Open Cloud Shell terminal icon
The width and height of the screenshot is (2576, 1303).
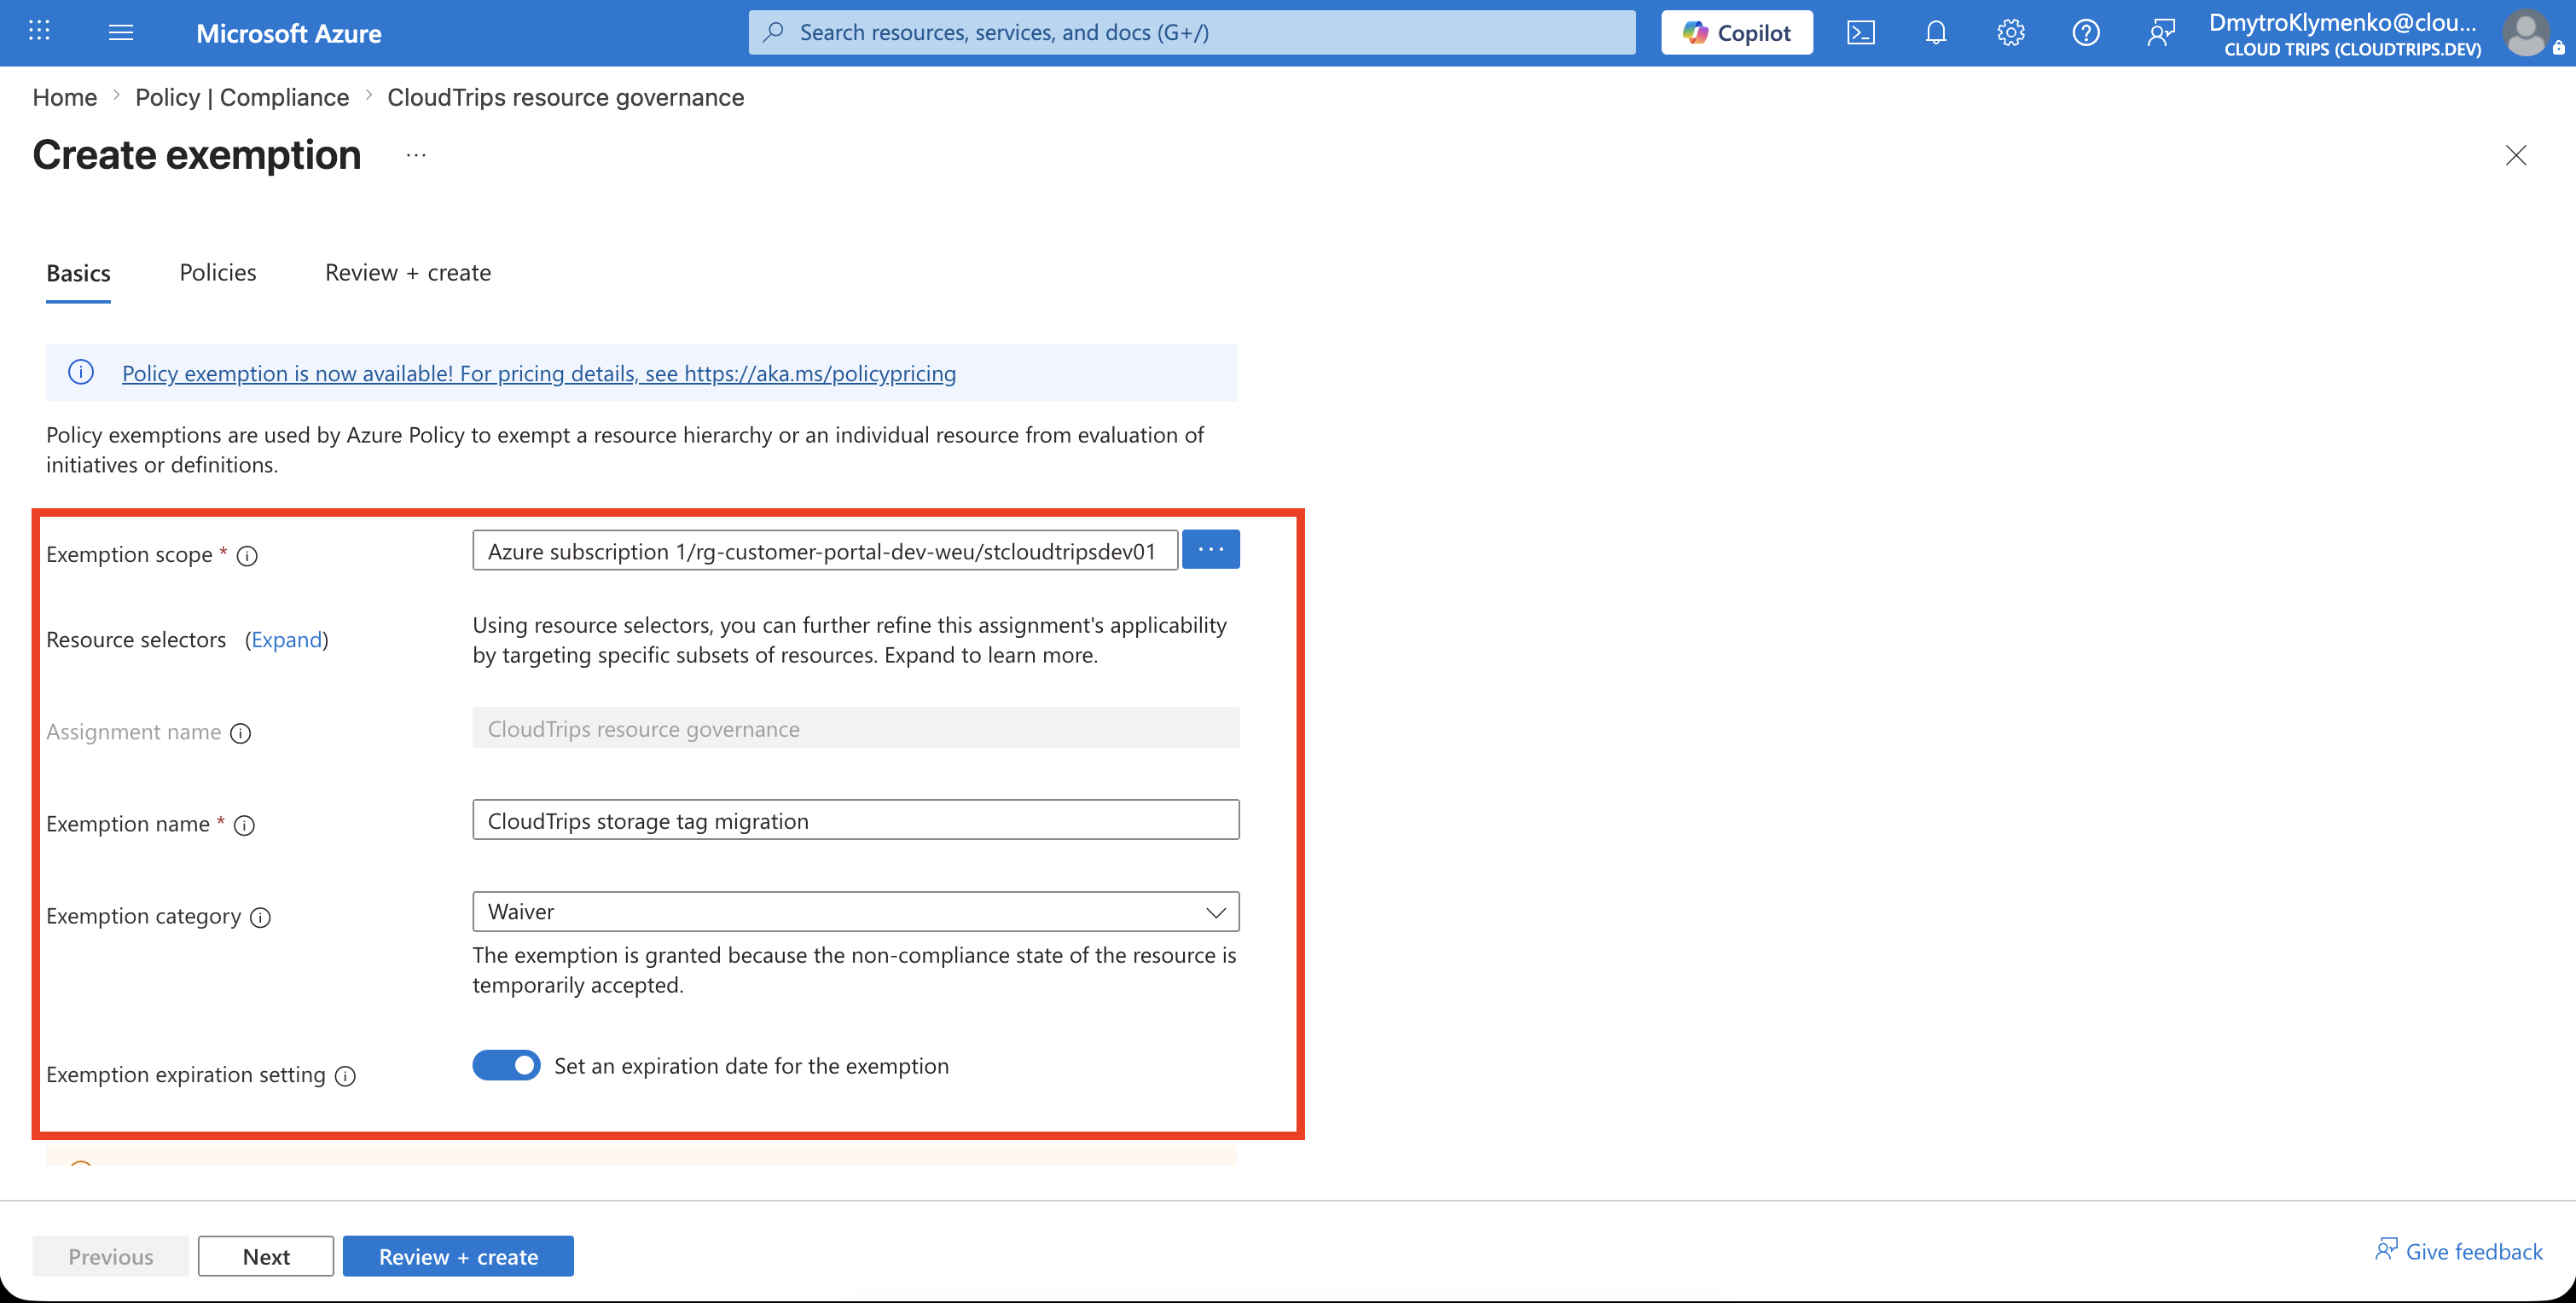[1860, 32]
